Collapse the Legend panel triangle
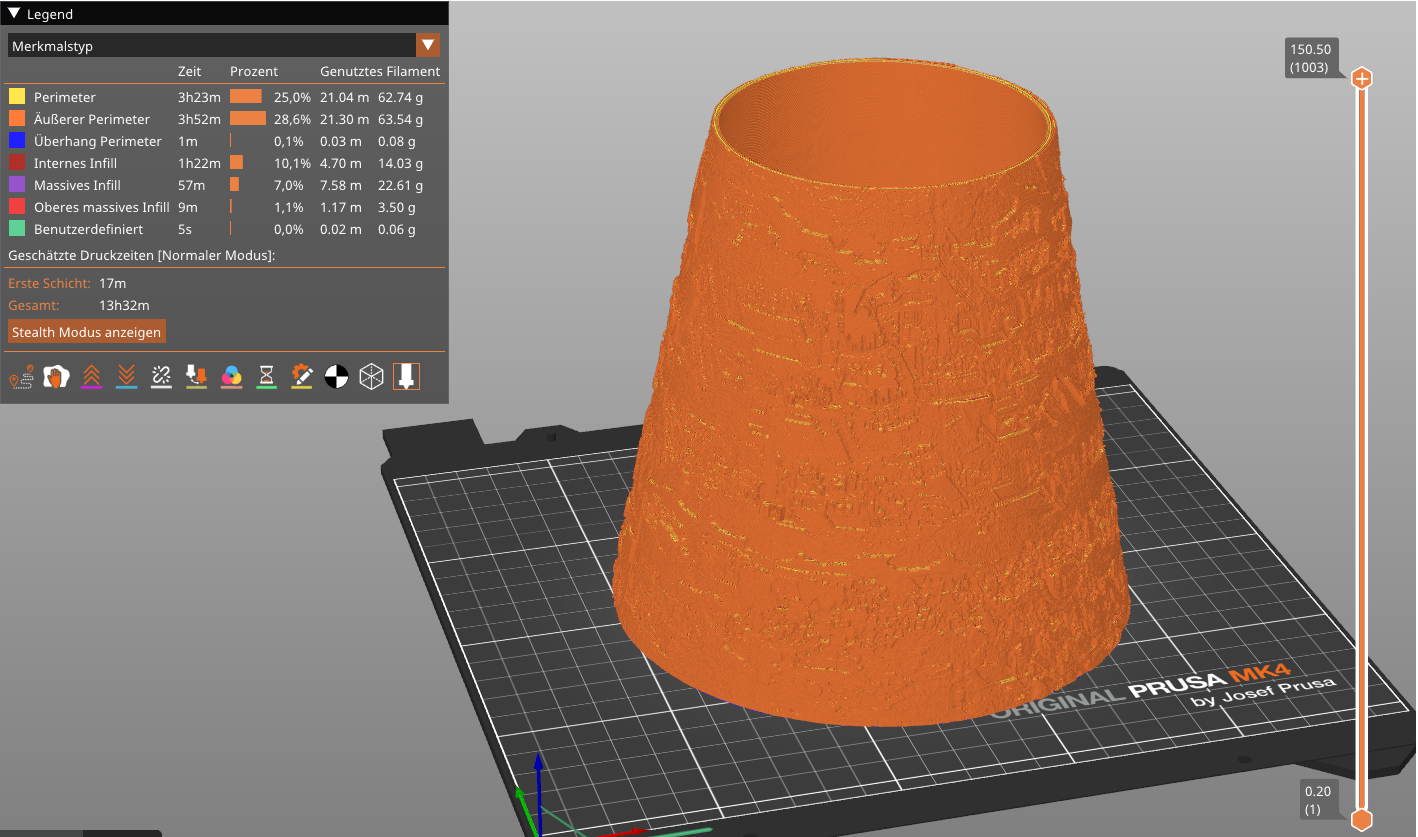This screenshot has width=1418, height=837. (15, 14)
